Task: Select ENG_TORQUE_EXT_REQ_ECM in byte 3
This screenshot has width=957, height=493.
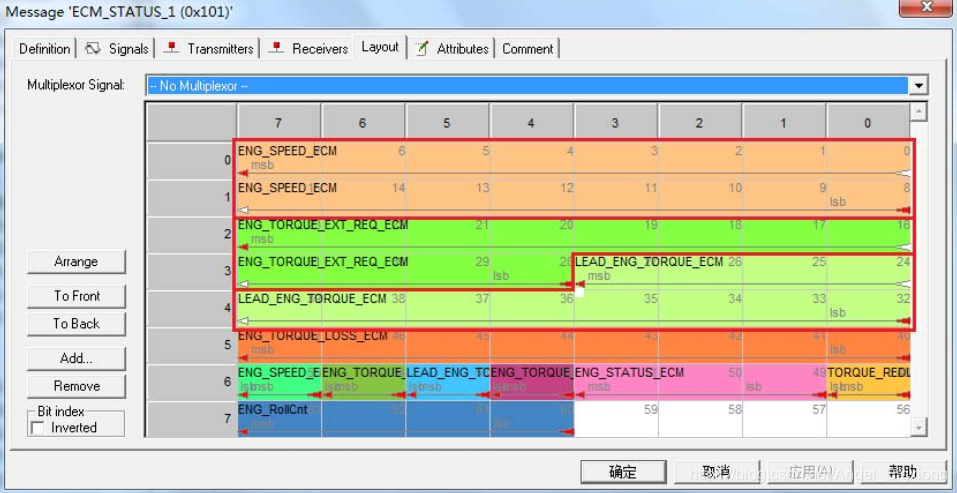Action: 405,272
